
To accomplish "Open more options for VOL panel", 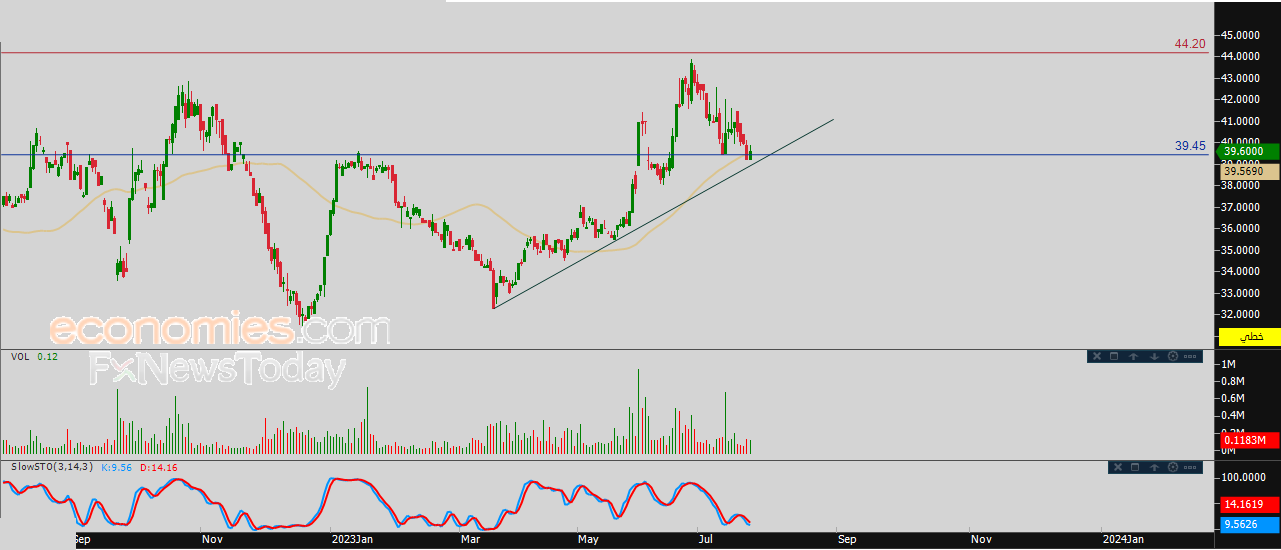I will 1190,356.
